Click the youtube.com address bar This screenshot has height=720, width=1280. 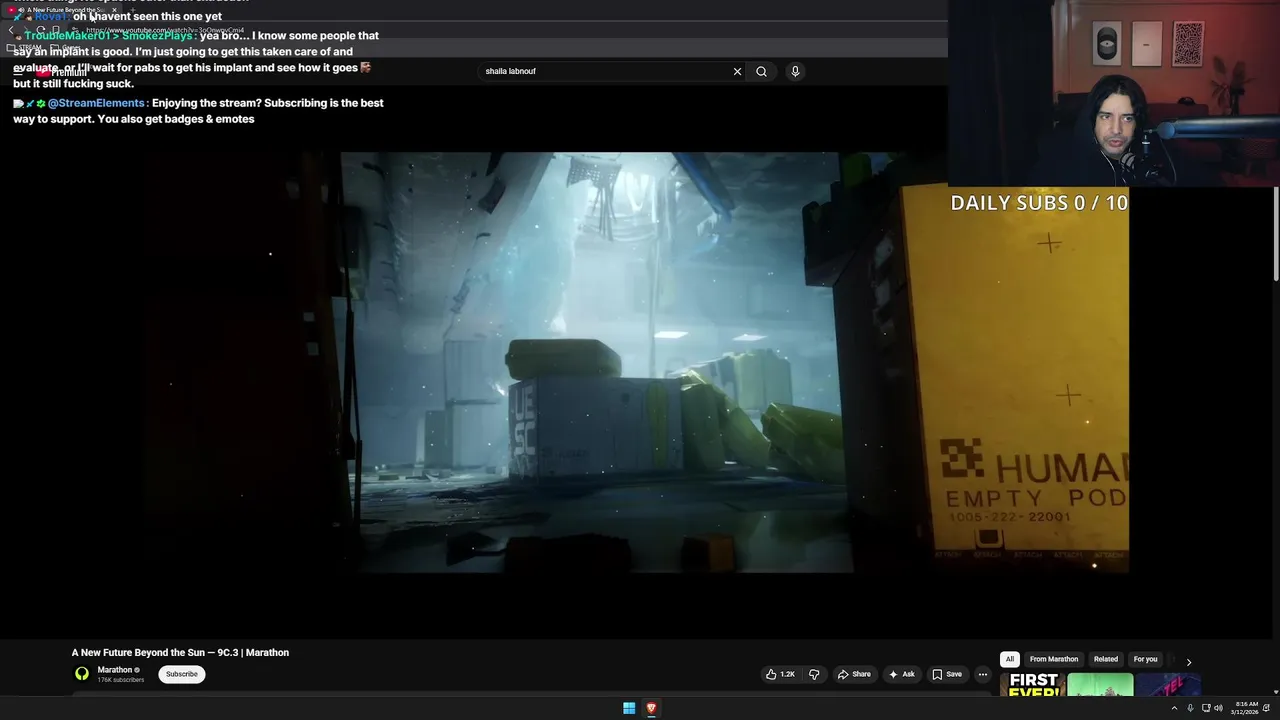(165, 30)
